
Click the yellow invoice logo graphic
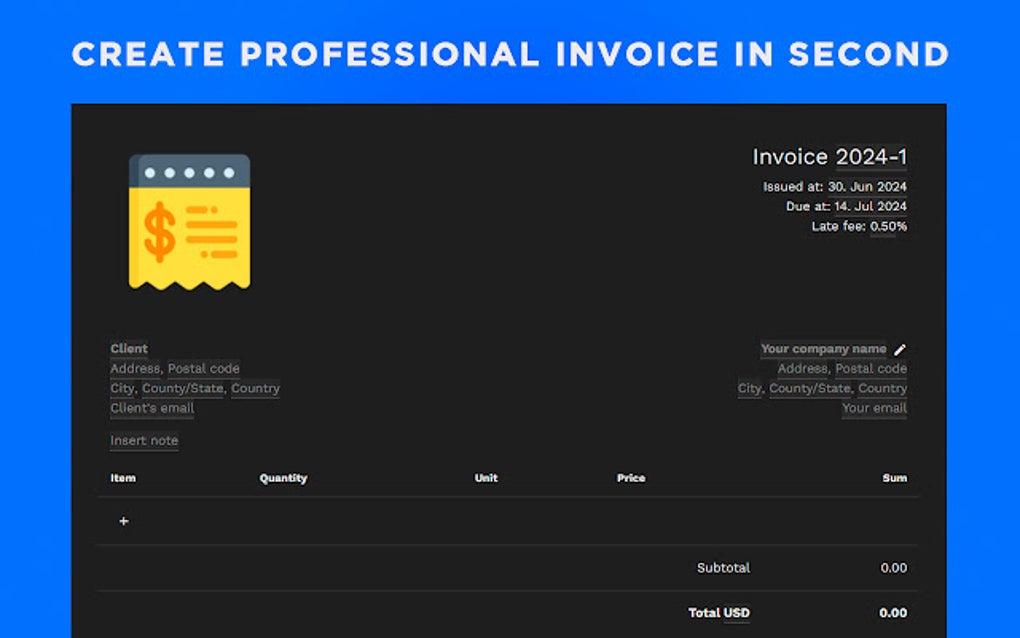tap(188, 222)
